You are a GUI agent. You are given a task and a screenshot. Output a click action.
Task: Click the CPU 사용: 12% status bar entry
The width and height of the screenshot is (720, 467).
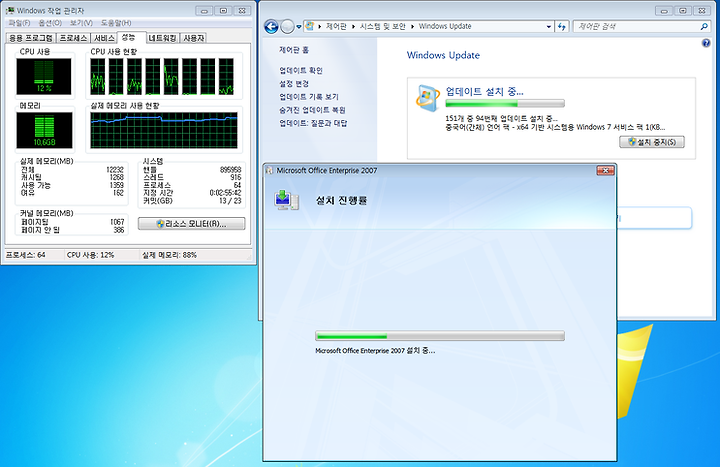click(x=90, y=255)
